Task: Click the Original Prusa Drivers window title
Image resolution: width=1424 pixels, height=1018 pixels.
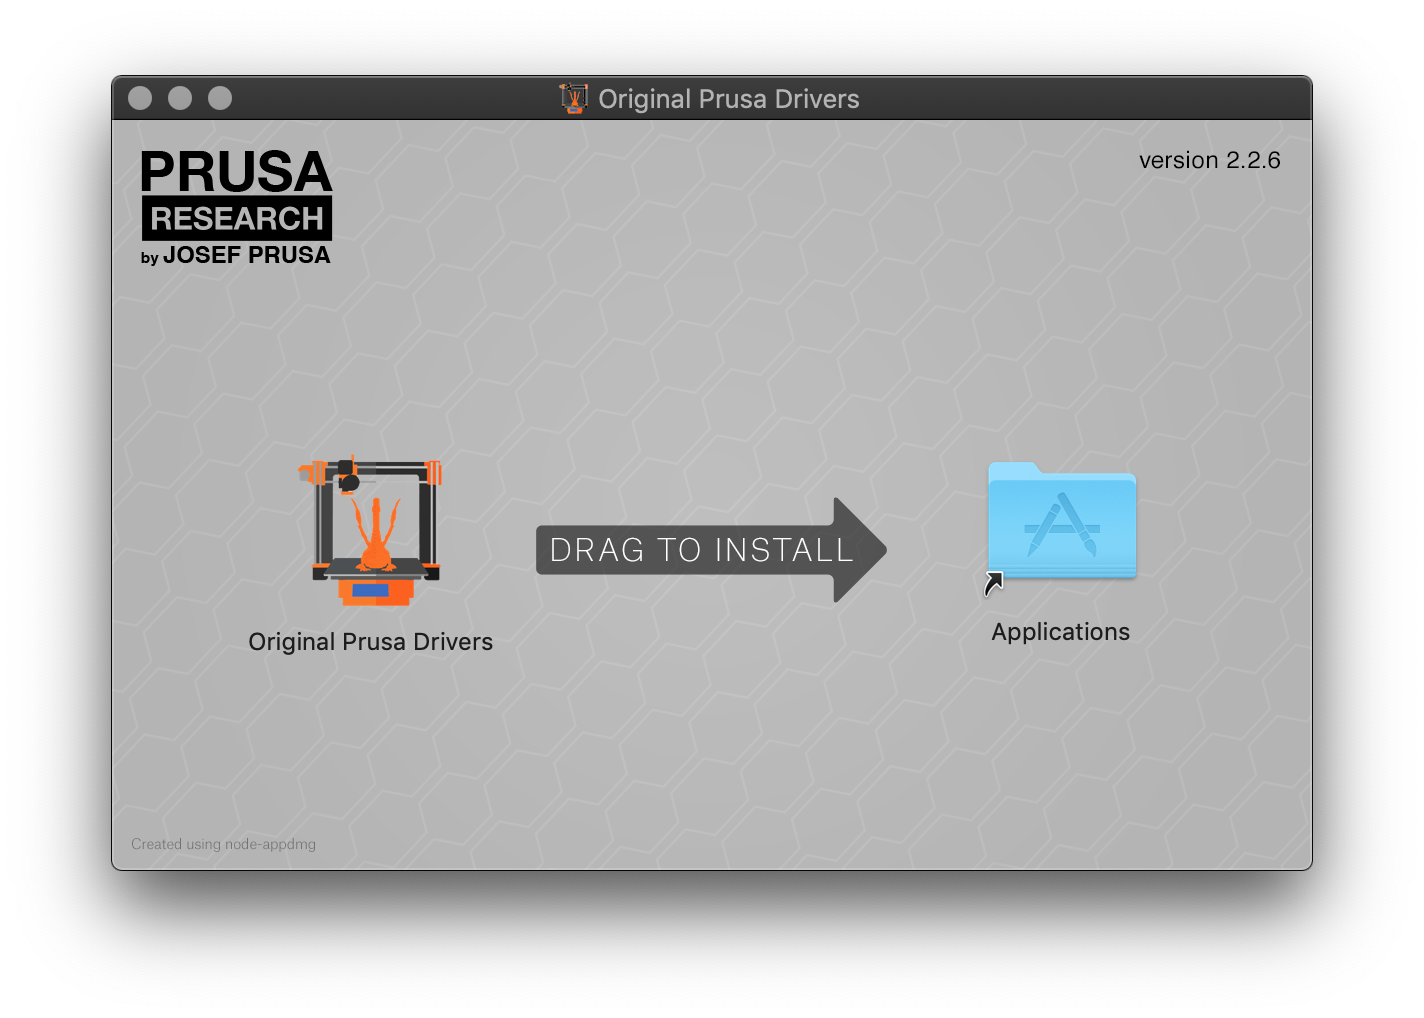Action: tap(729, 99)
